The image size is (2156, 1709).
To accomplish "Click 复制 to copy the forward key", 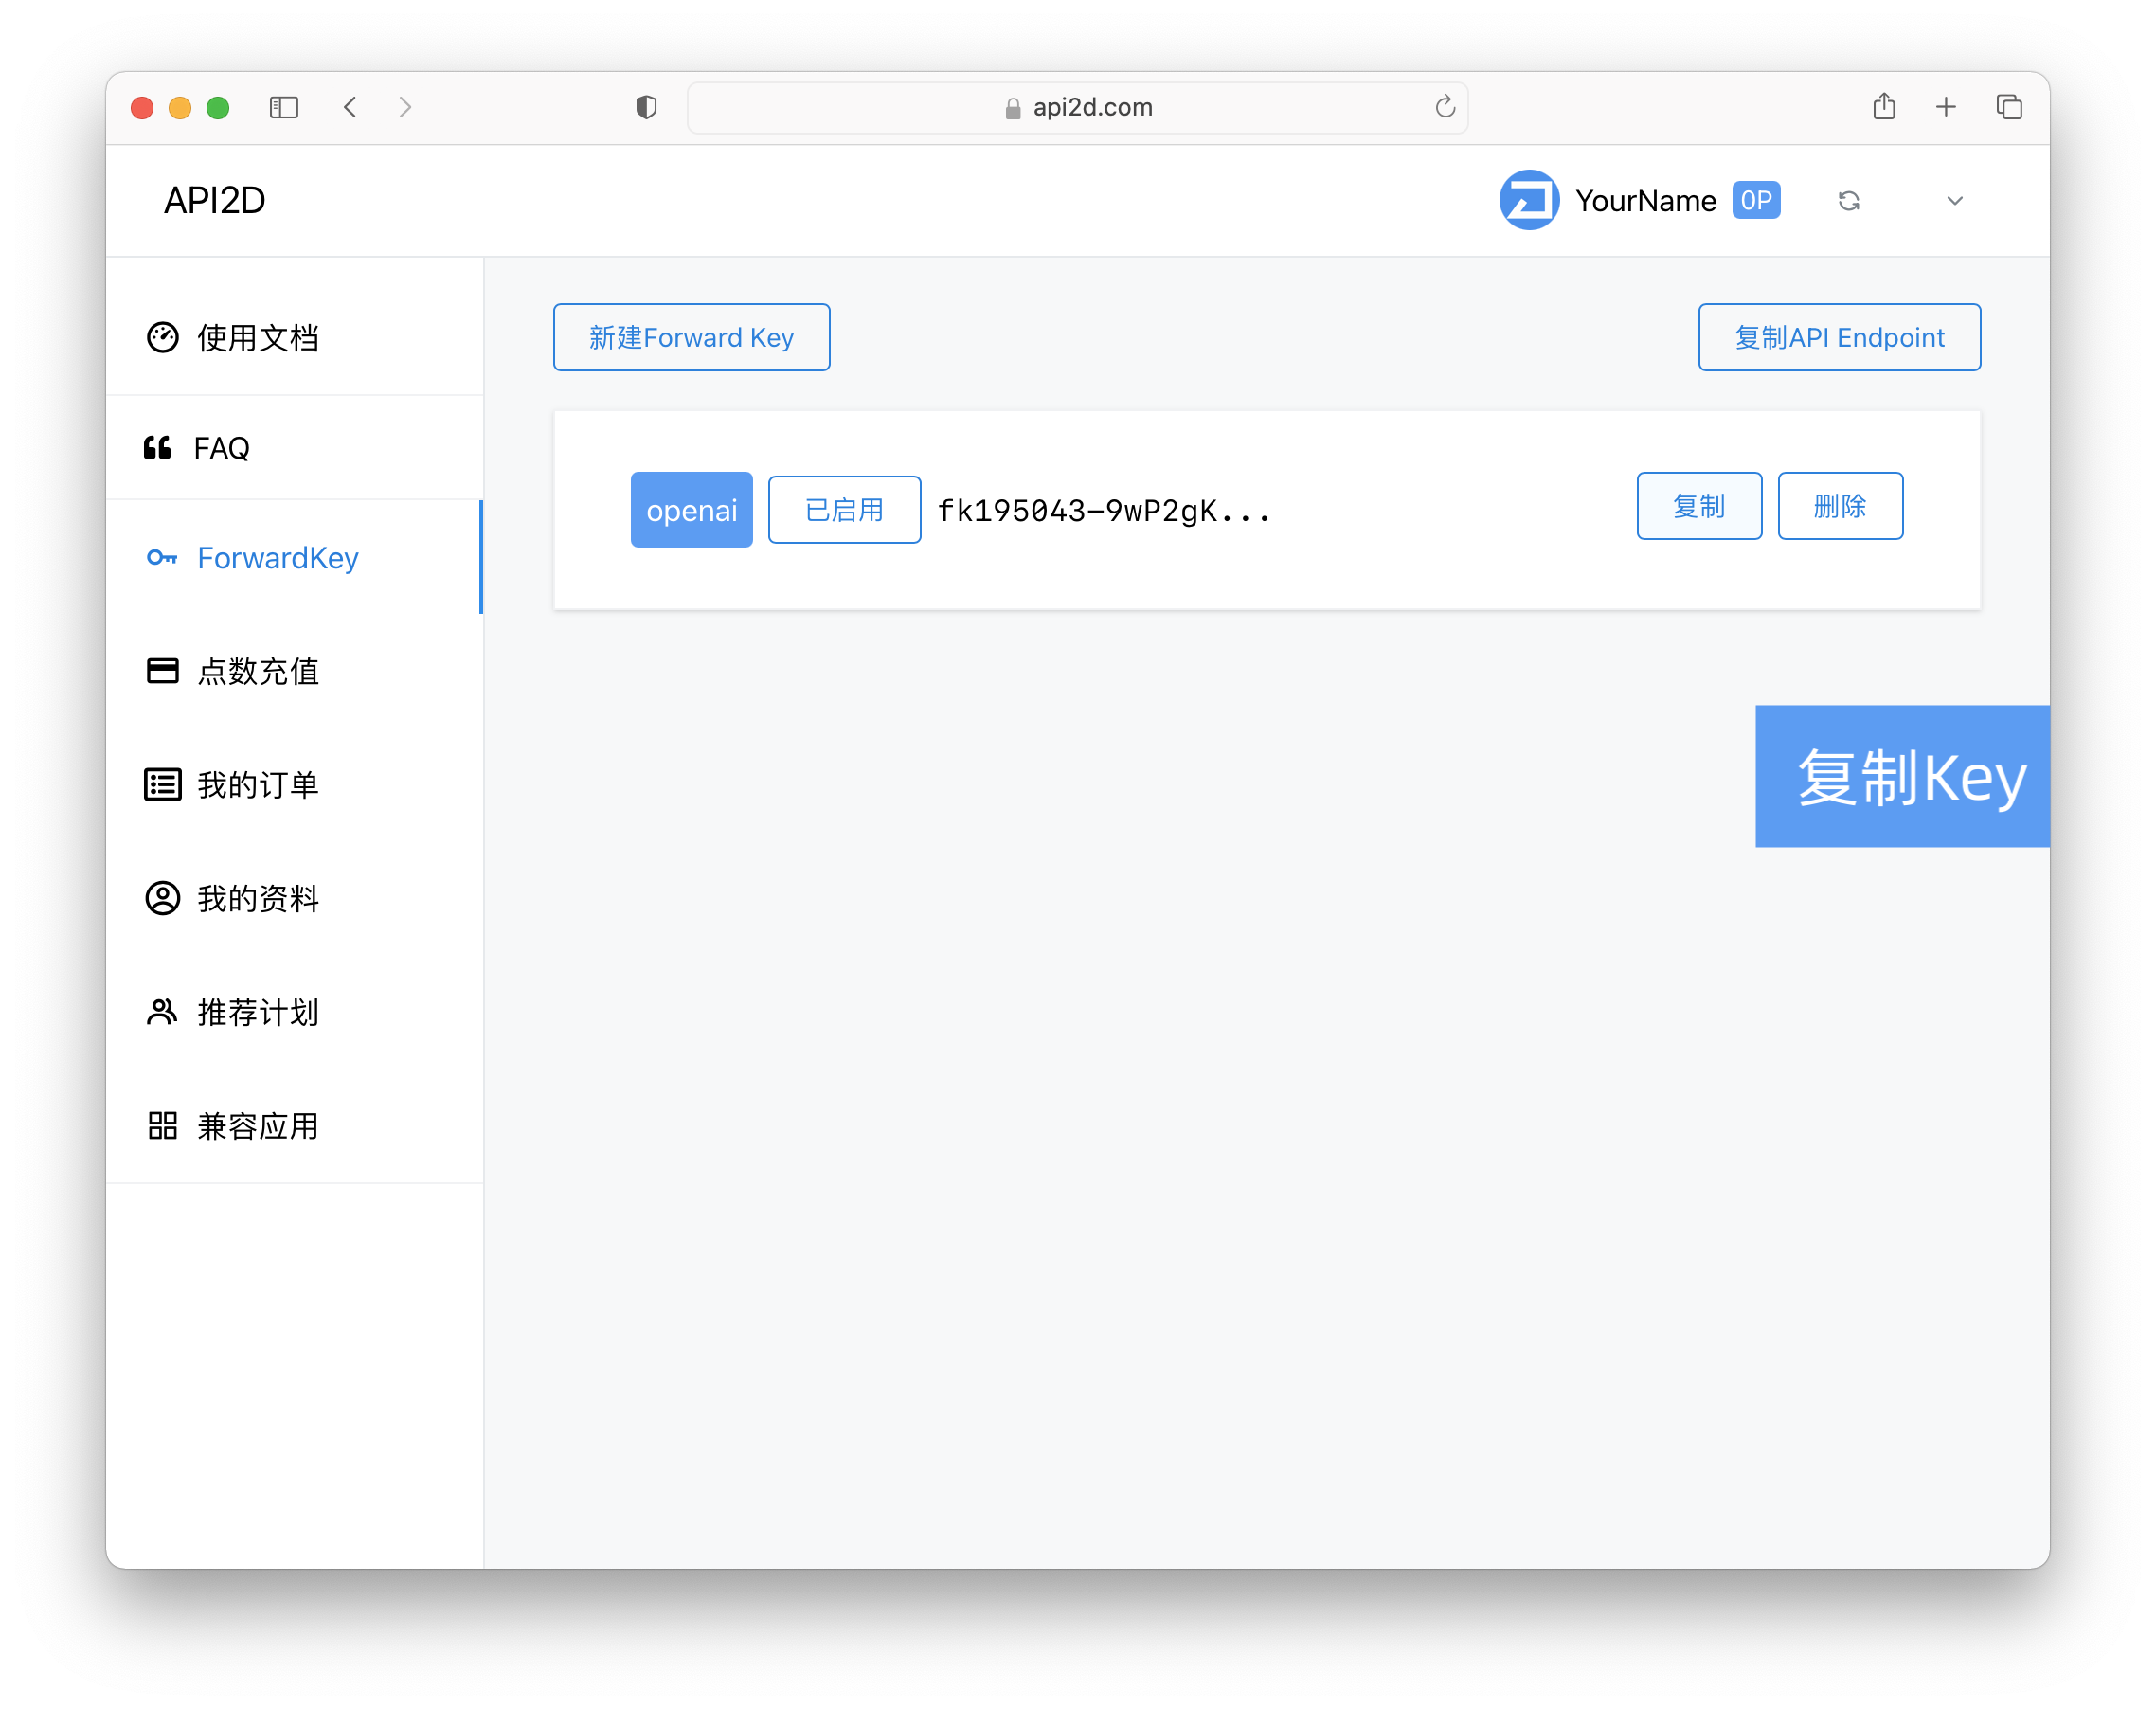I will [1698, 506].
